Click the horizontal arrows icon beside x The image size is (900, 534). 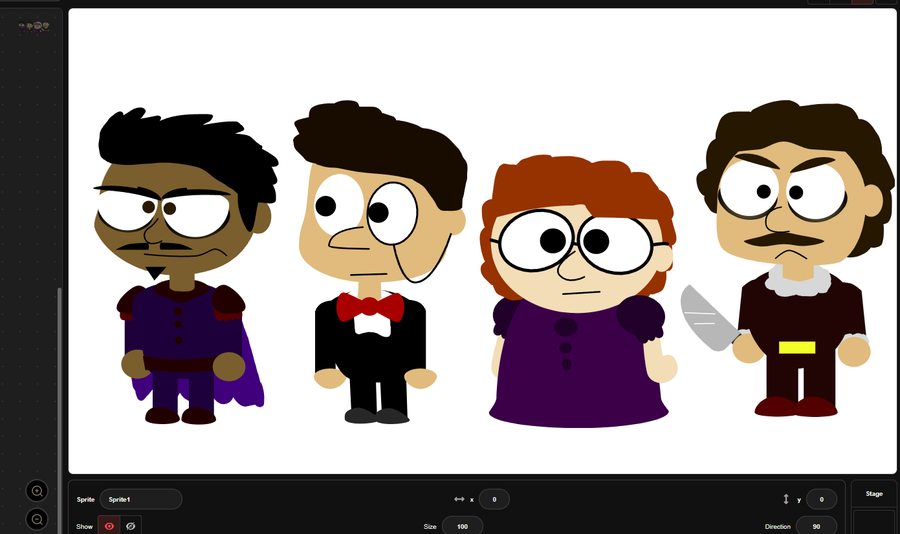point(459,499)
